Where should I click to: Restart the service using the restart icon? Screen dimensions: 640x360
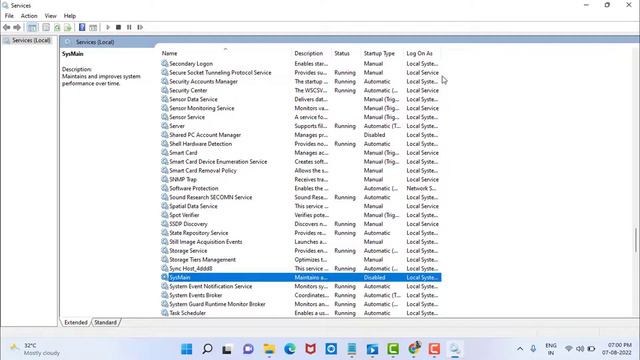tap(140, 27)
